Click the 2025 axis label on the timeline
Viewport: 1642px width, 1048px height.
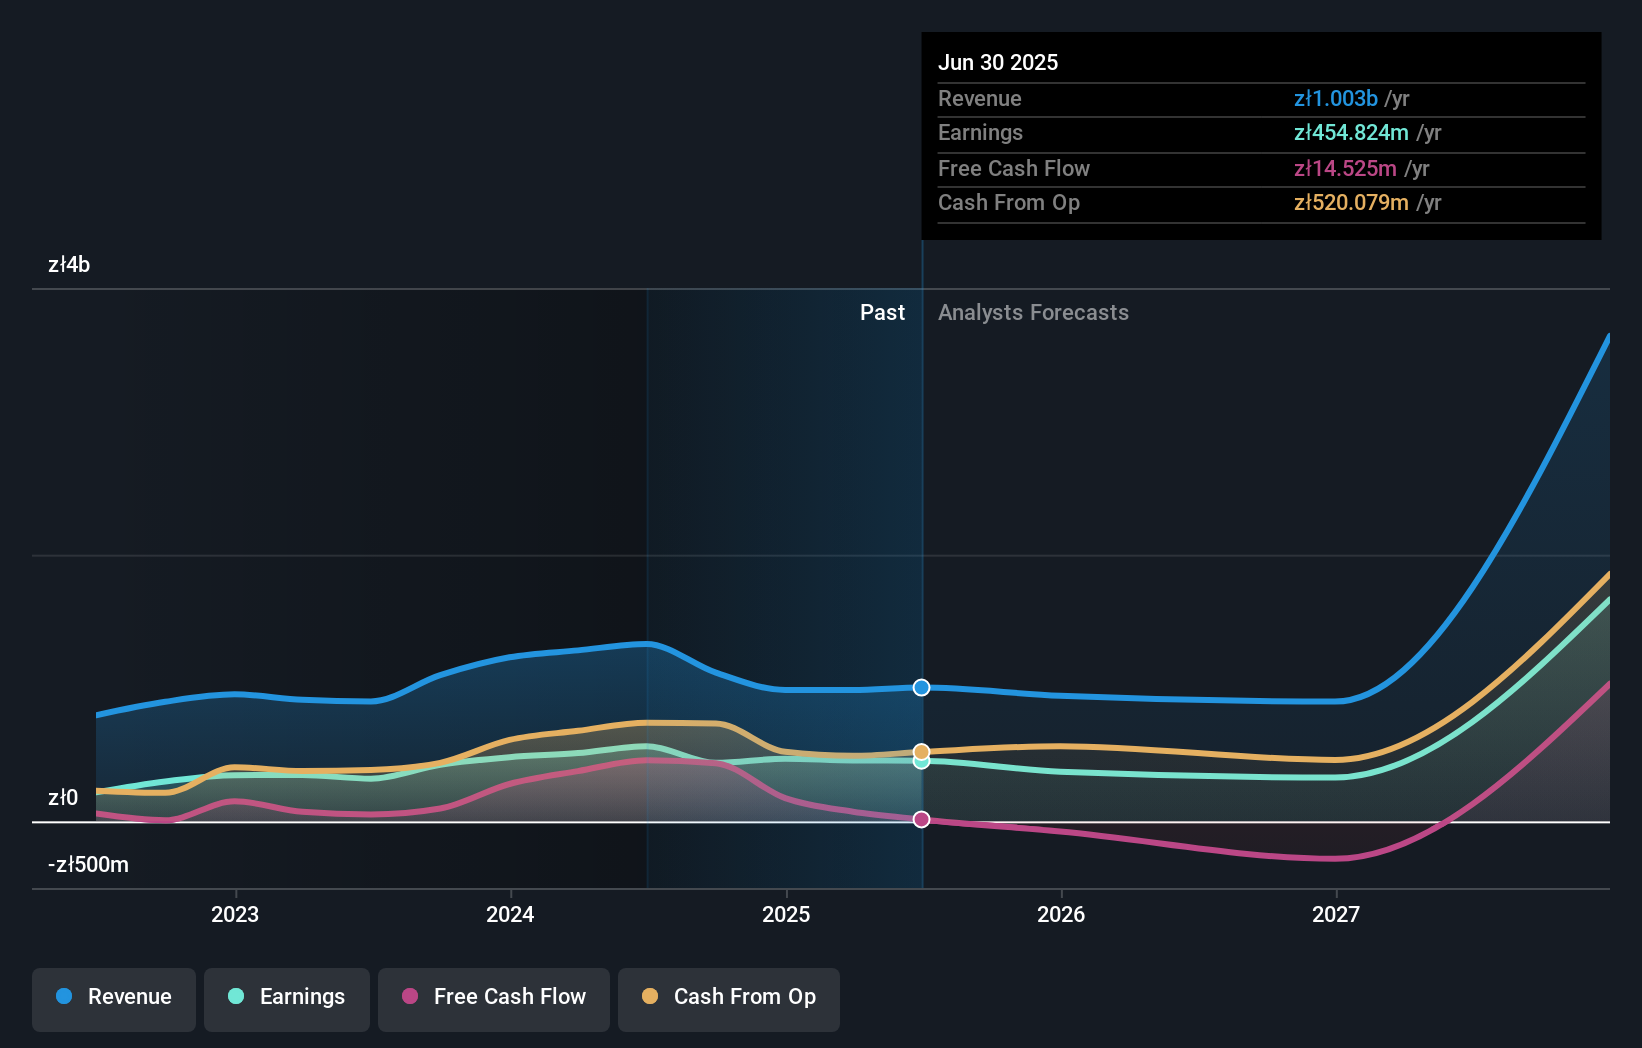point(787,914)
